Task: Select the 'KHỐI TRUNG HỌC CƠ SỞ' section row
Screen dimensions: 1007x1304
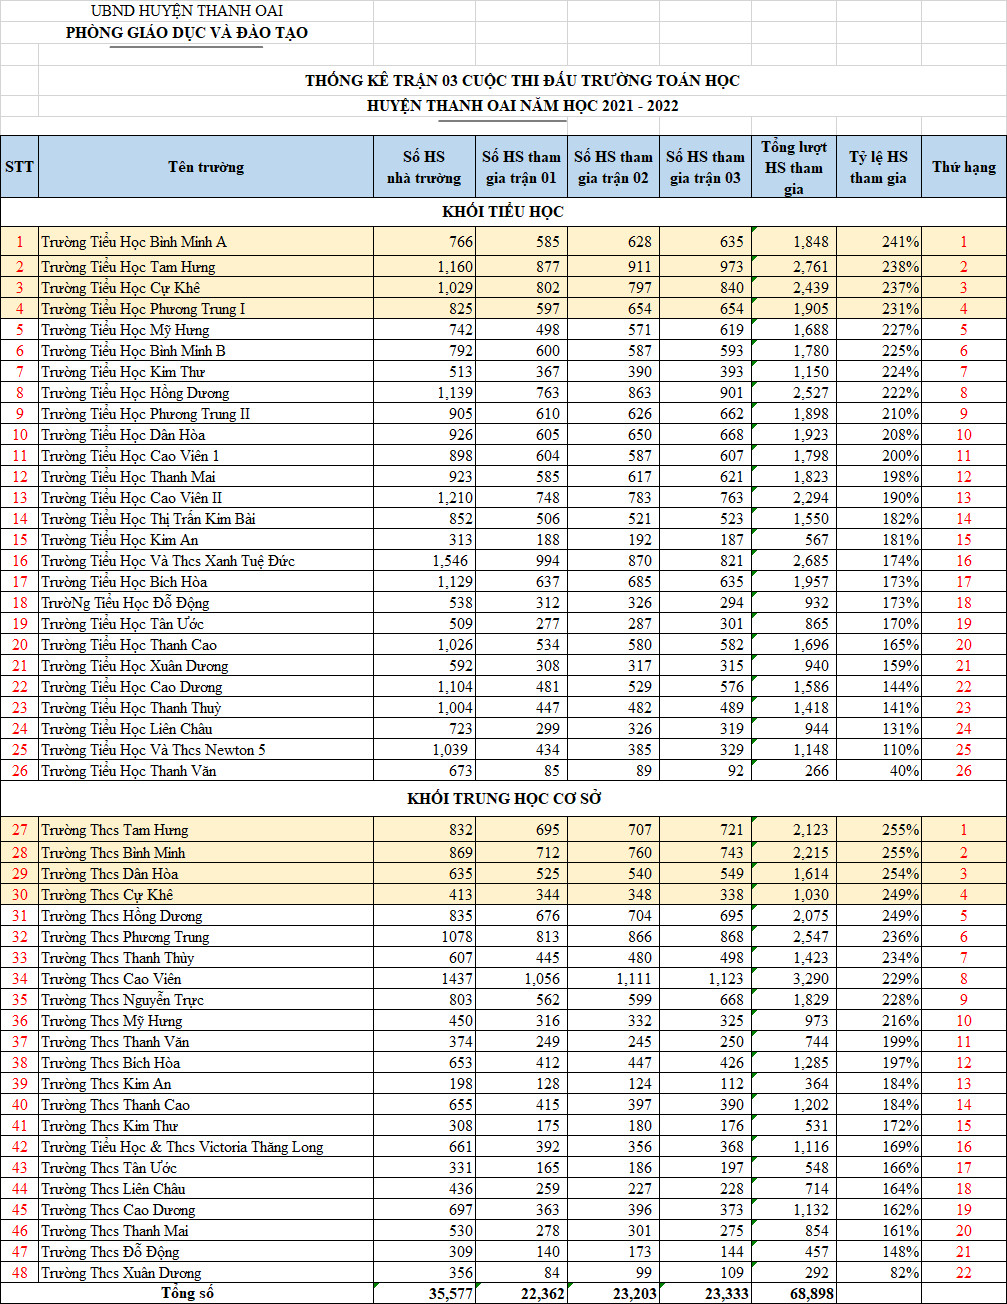Action: click(x=502, y=799)
